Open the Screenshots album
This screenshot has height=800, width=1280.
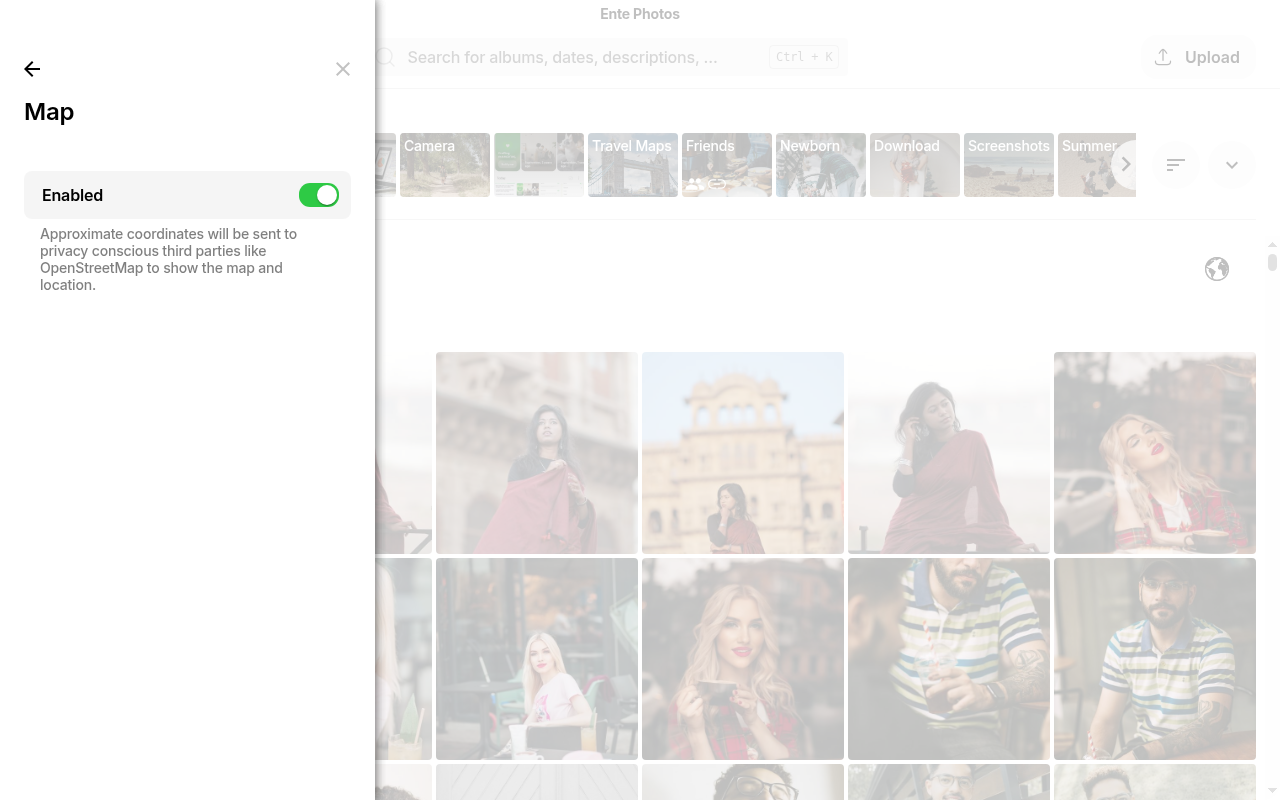point(1009,165)
